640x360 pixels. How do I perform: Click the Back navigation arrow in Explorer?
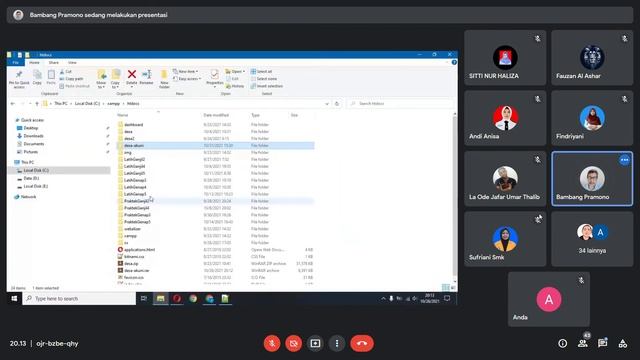[13, 104]
